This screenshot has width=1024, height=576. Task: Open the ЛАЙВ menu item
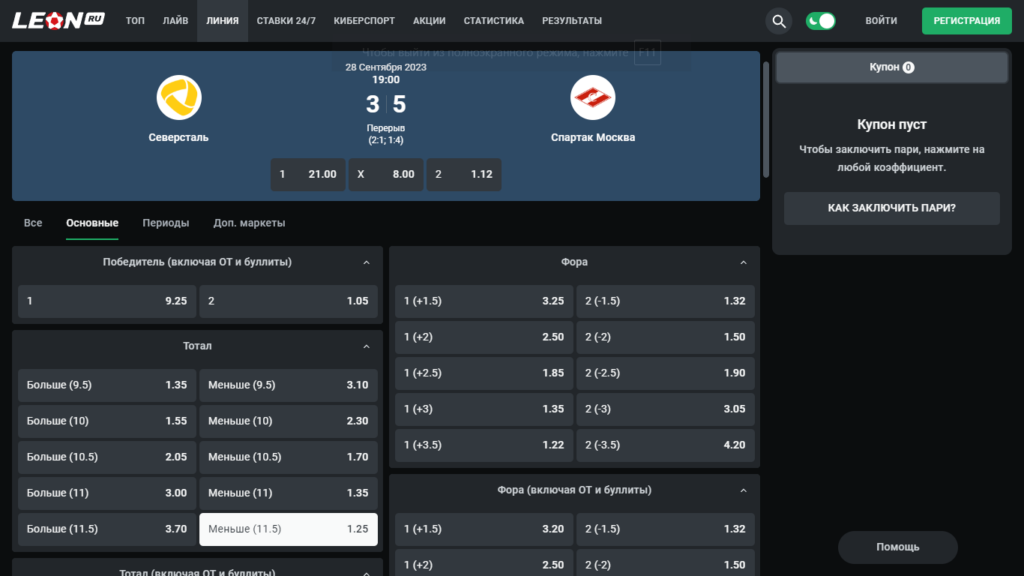click(175, 21)
